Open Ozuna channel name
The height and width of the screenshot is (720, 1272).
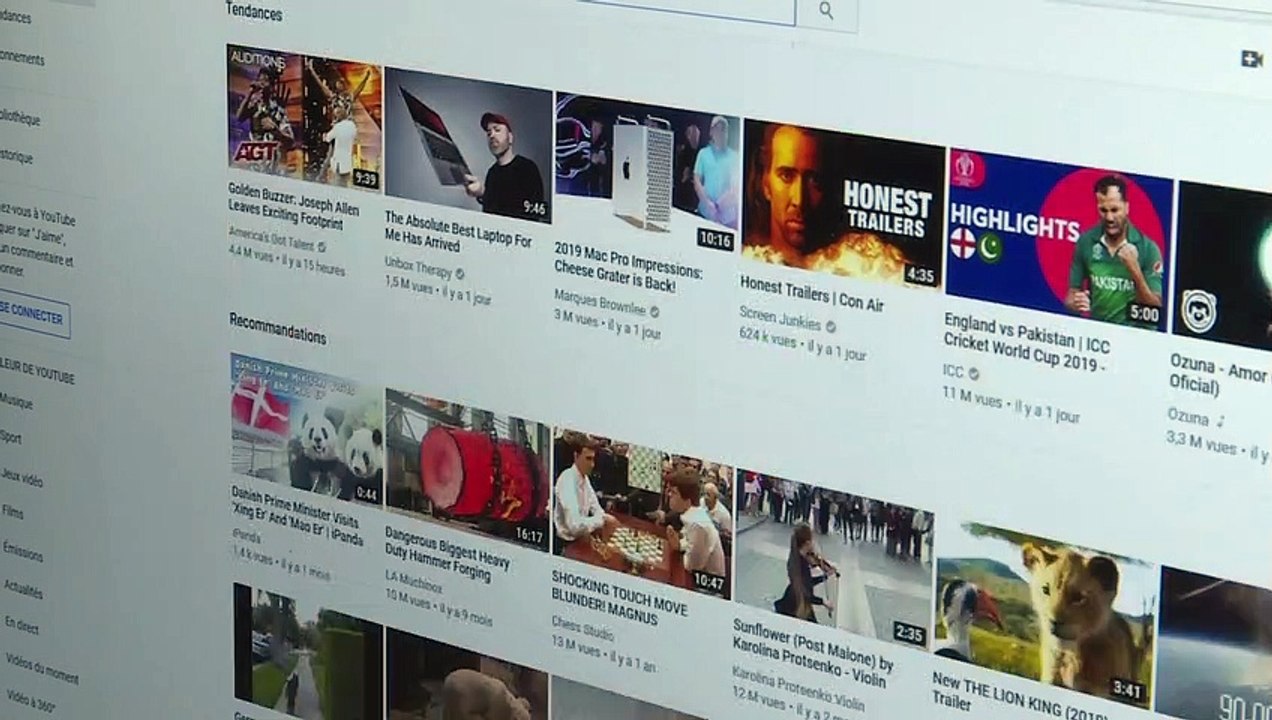click(x=1187, y=414)
